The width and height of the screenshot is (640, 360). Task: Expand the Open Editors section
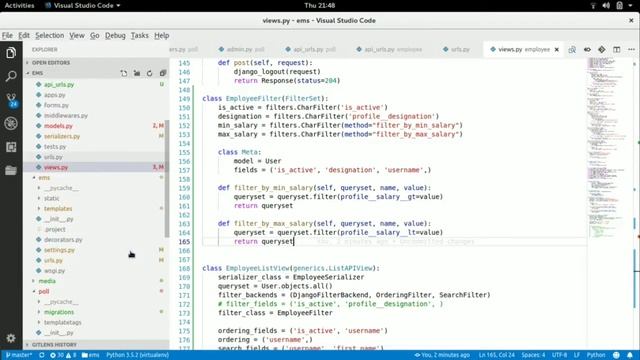(96, 62)
